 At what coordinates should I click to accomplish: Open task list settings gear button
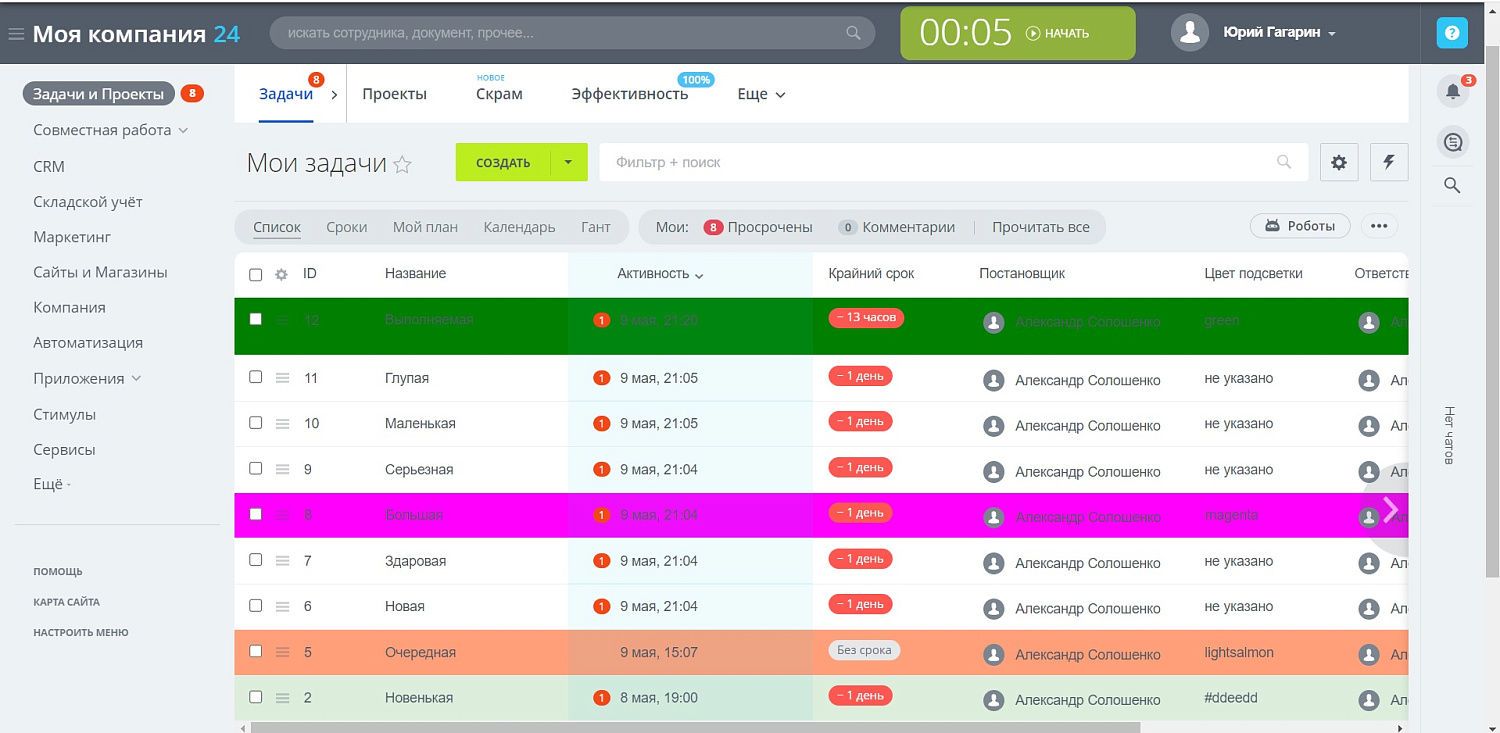coord(1339,162)
